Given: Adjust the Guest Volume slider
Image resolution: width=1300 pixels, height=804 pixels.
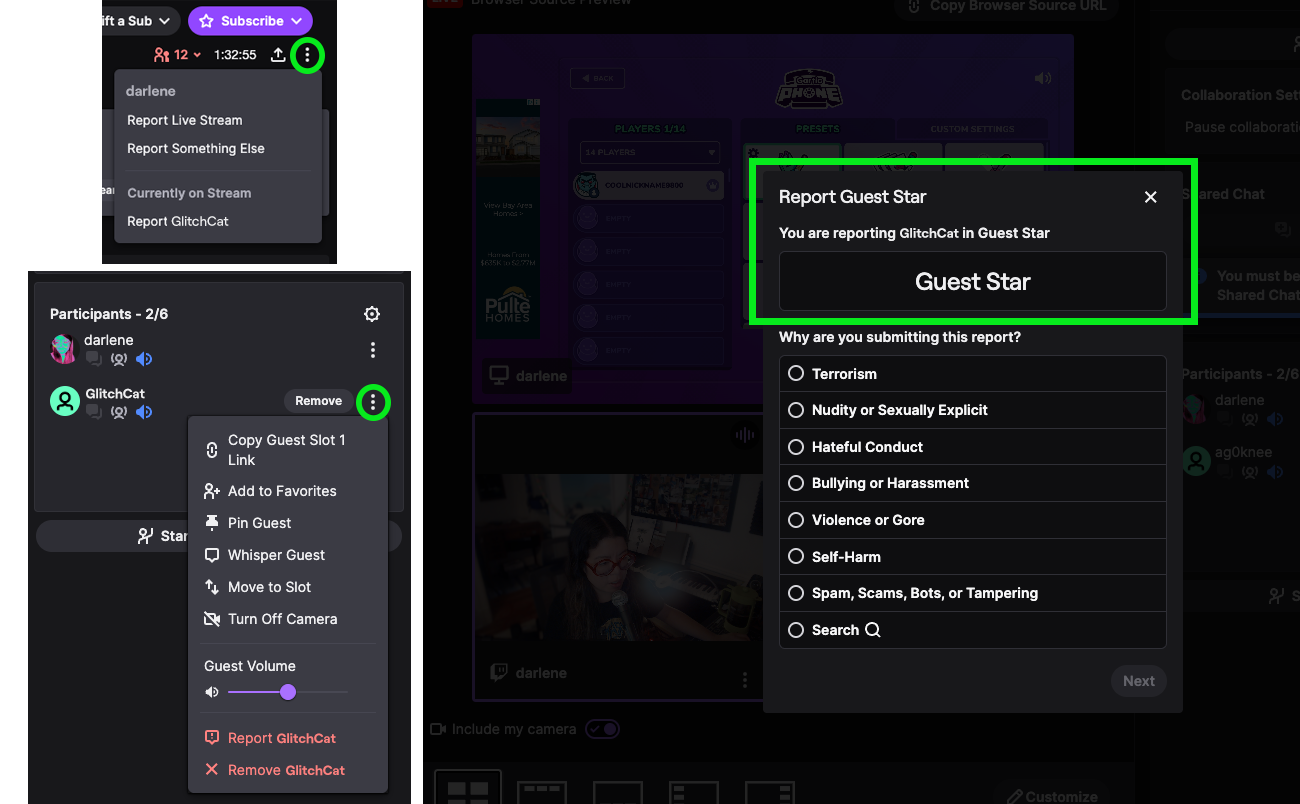Looking at the screenshot, I should pos(288,692).
